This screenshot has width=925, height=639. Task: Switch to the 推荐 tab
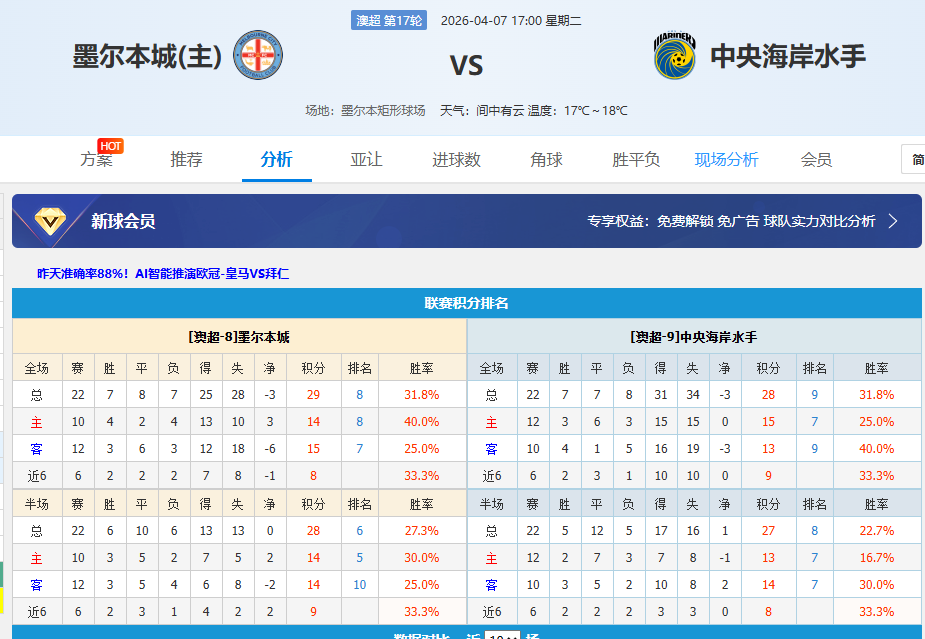point(186,160)
